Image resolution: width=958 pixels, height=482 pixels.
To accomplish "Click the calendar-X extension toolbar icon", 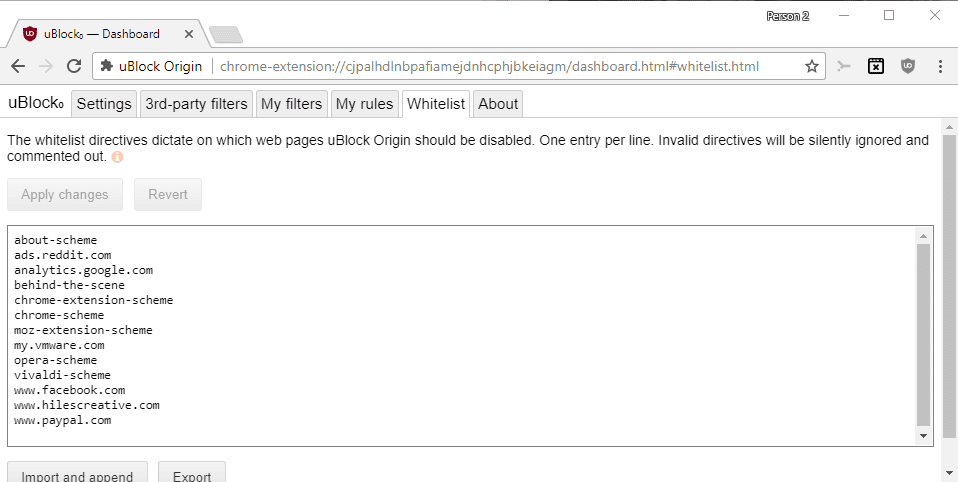I will pyautogui.click(x=876, y=66).
